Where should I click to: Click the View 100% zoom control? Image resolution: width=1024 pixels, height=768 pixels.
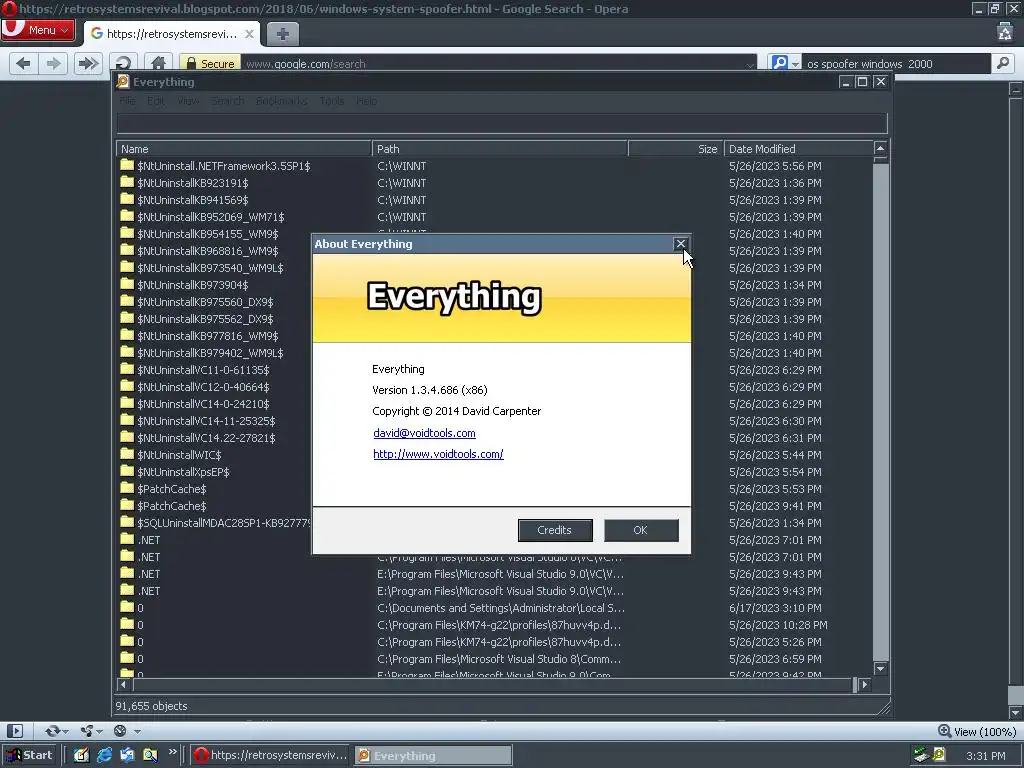point(977,731)
